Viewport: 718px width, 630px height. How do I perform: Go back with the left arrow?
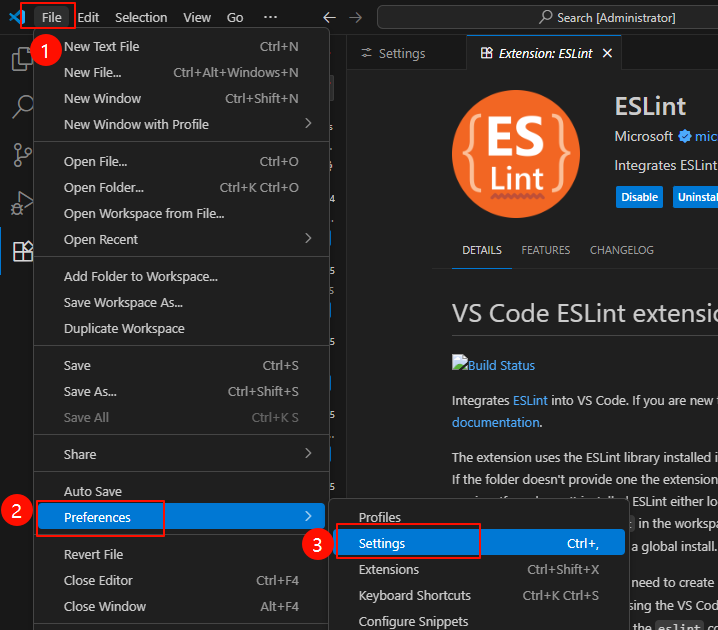coord(329,18)
